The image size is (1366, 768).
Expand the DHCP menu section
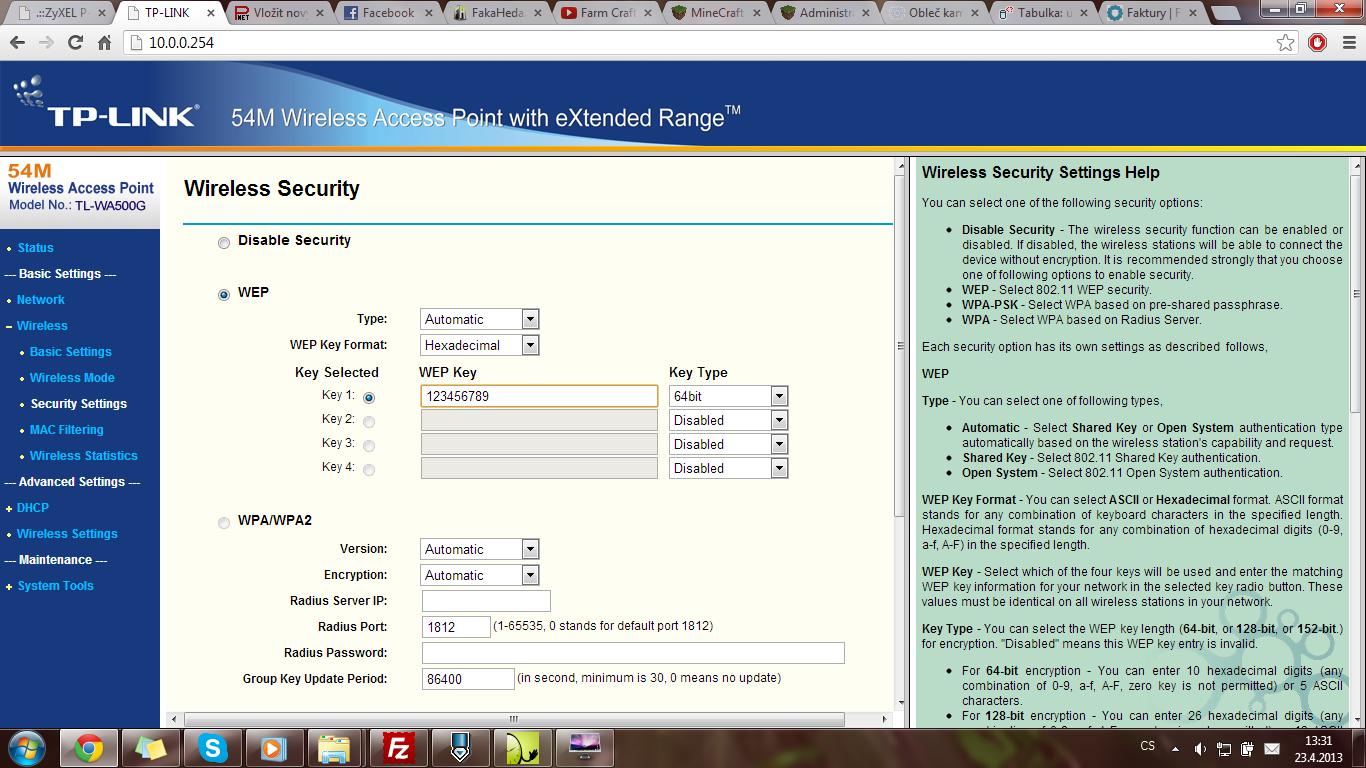[33, 508]
